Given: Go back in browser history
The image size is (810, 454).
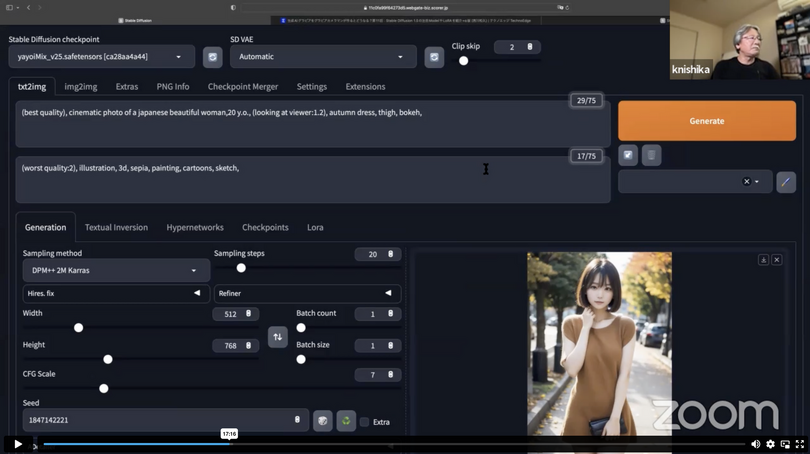Looking at the screenshot, I should tap(28, 8).
